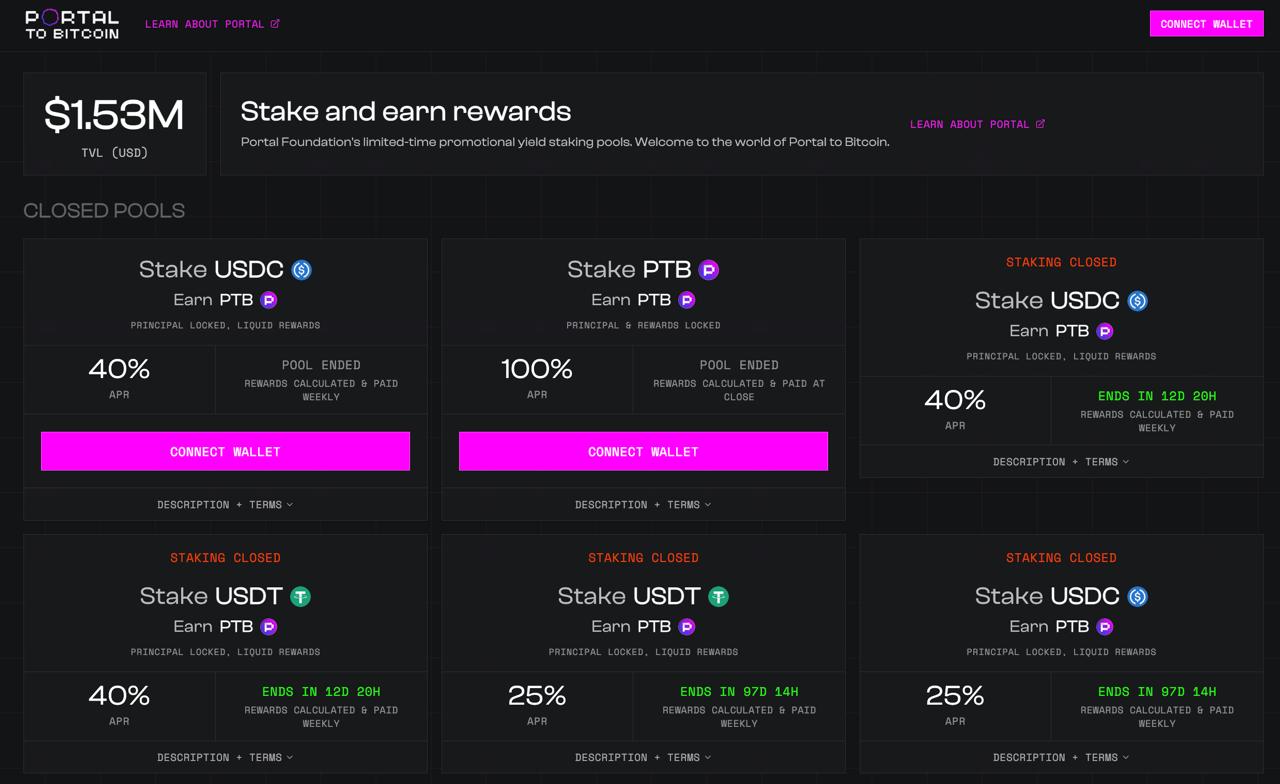
Task: Click the USDT icon in the bottom-middle pool
Action: tap(718, 597)
